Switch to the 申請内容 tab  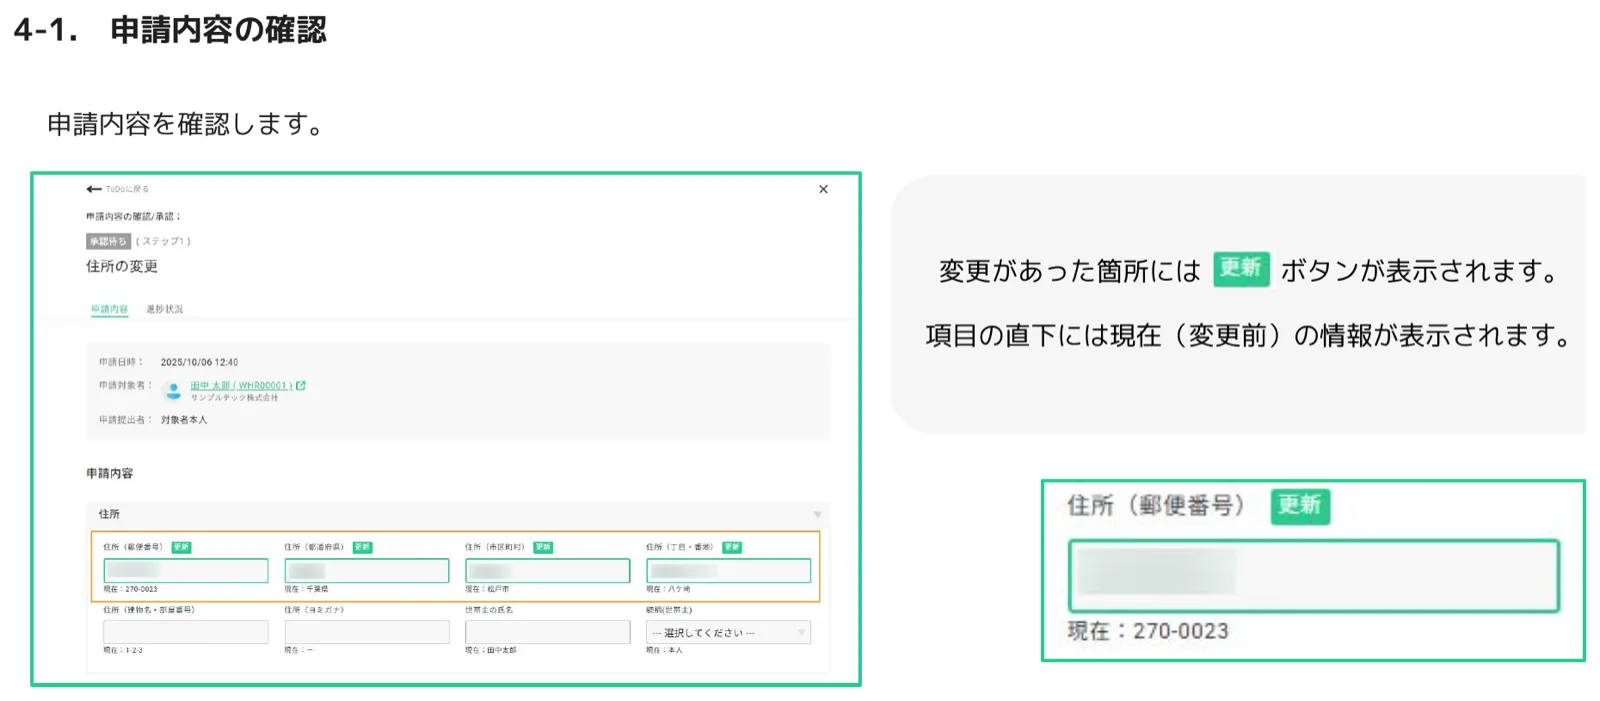point(109,309)
